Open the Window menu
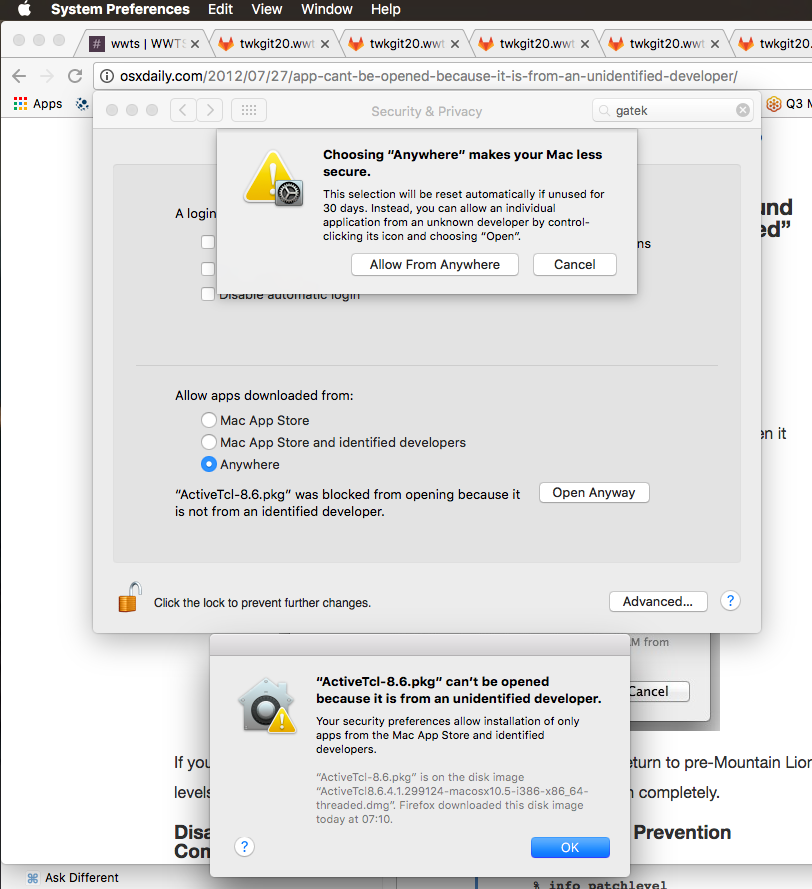The width and height of the screenshot is (812, 889). [327, 9]
